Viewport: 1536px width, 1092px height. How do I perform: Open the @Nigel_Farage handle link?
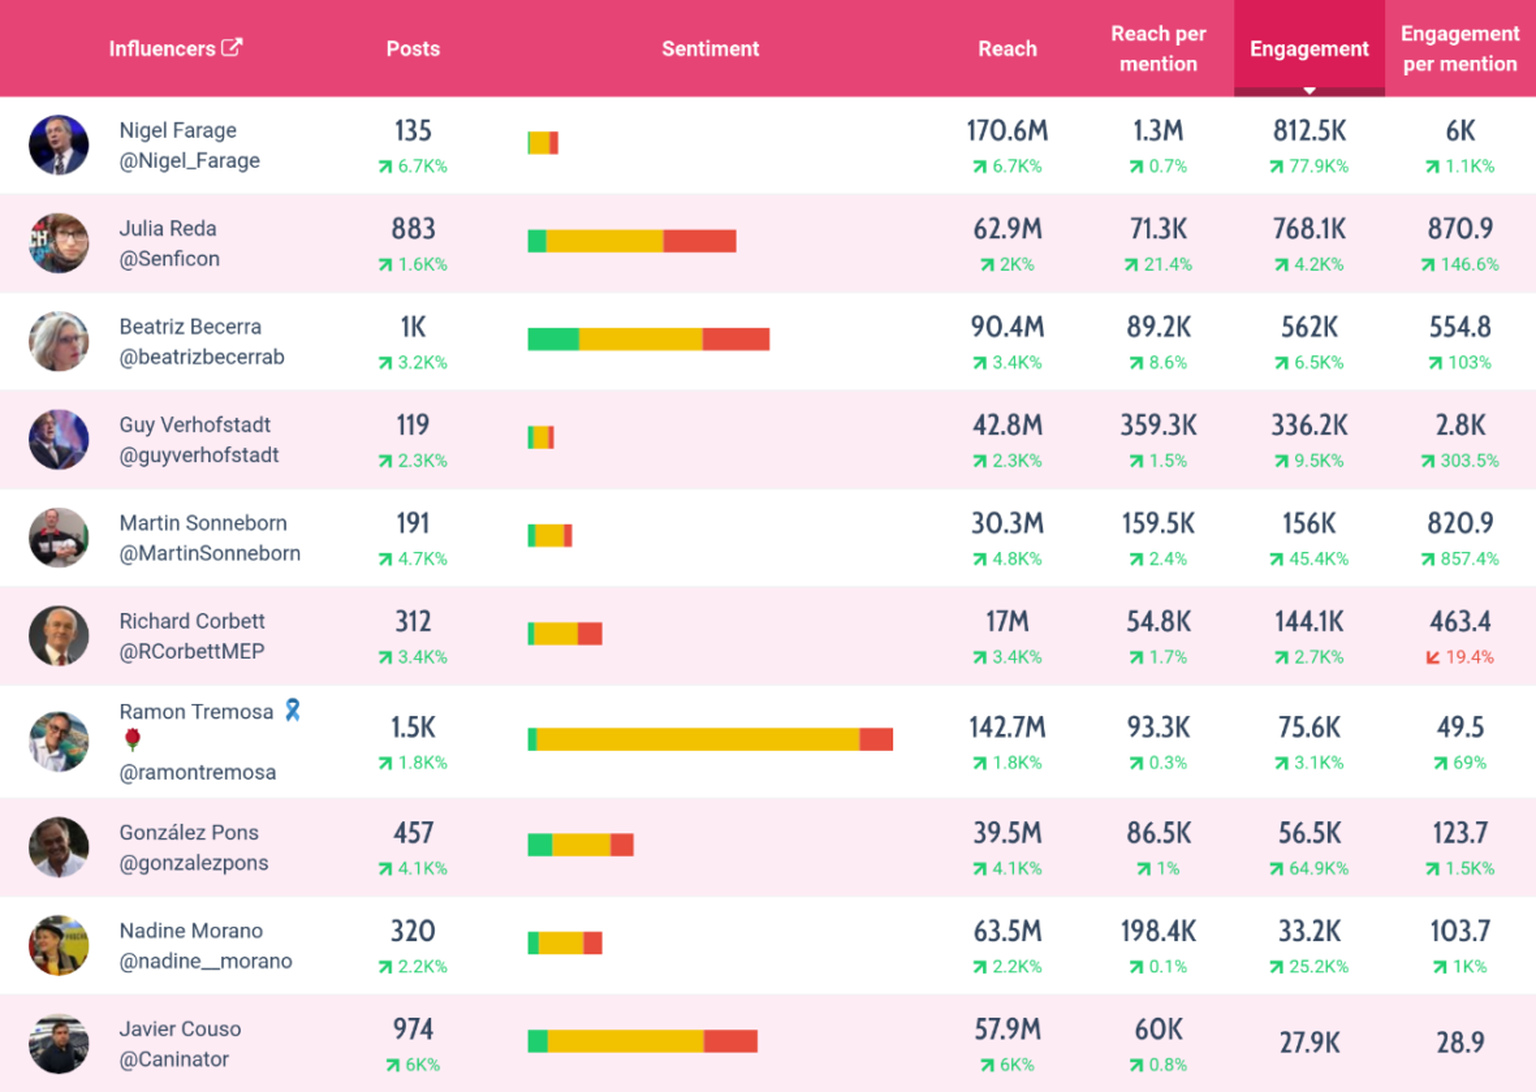coord(189,160)
